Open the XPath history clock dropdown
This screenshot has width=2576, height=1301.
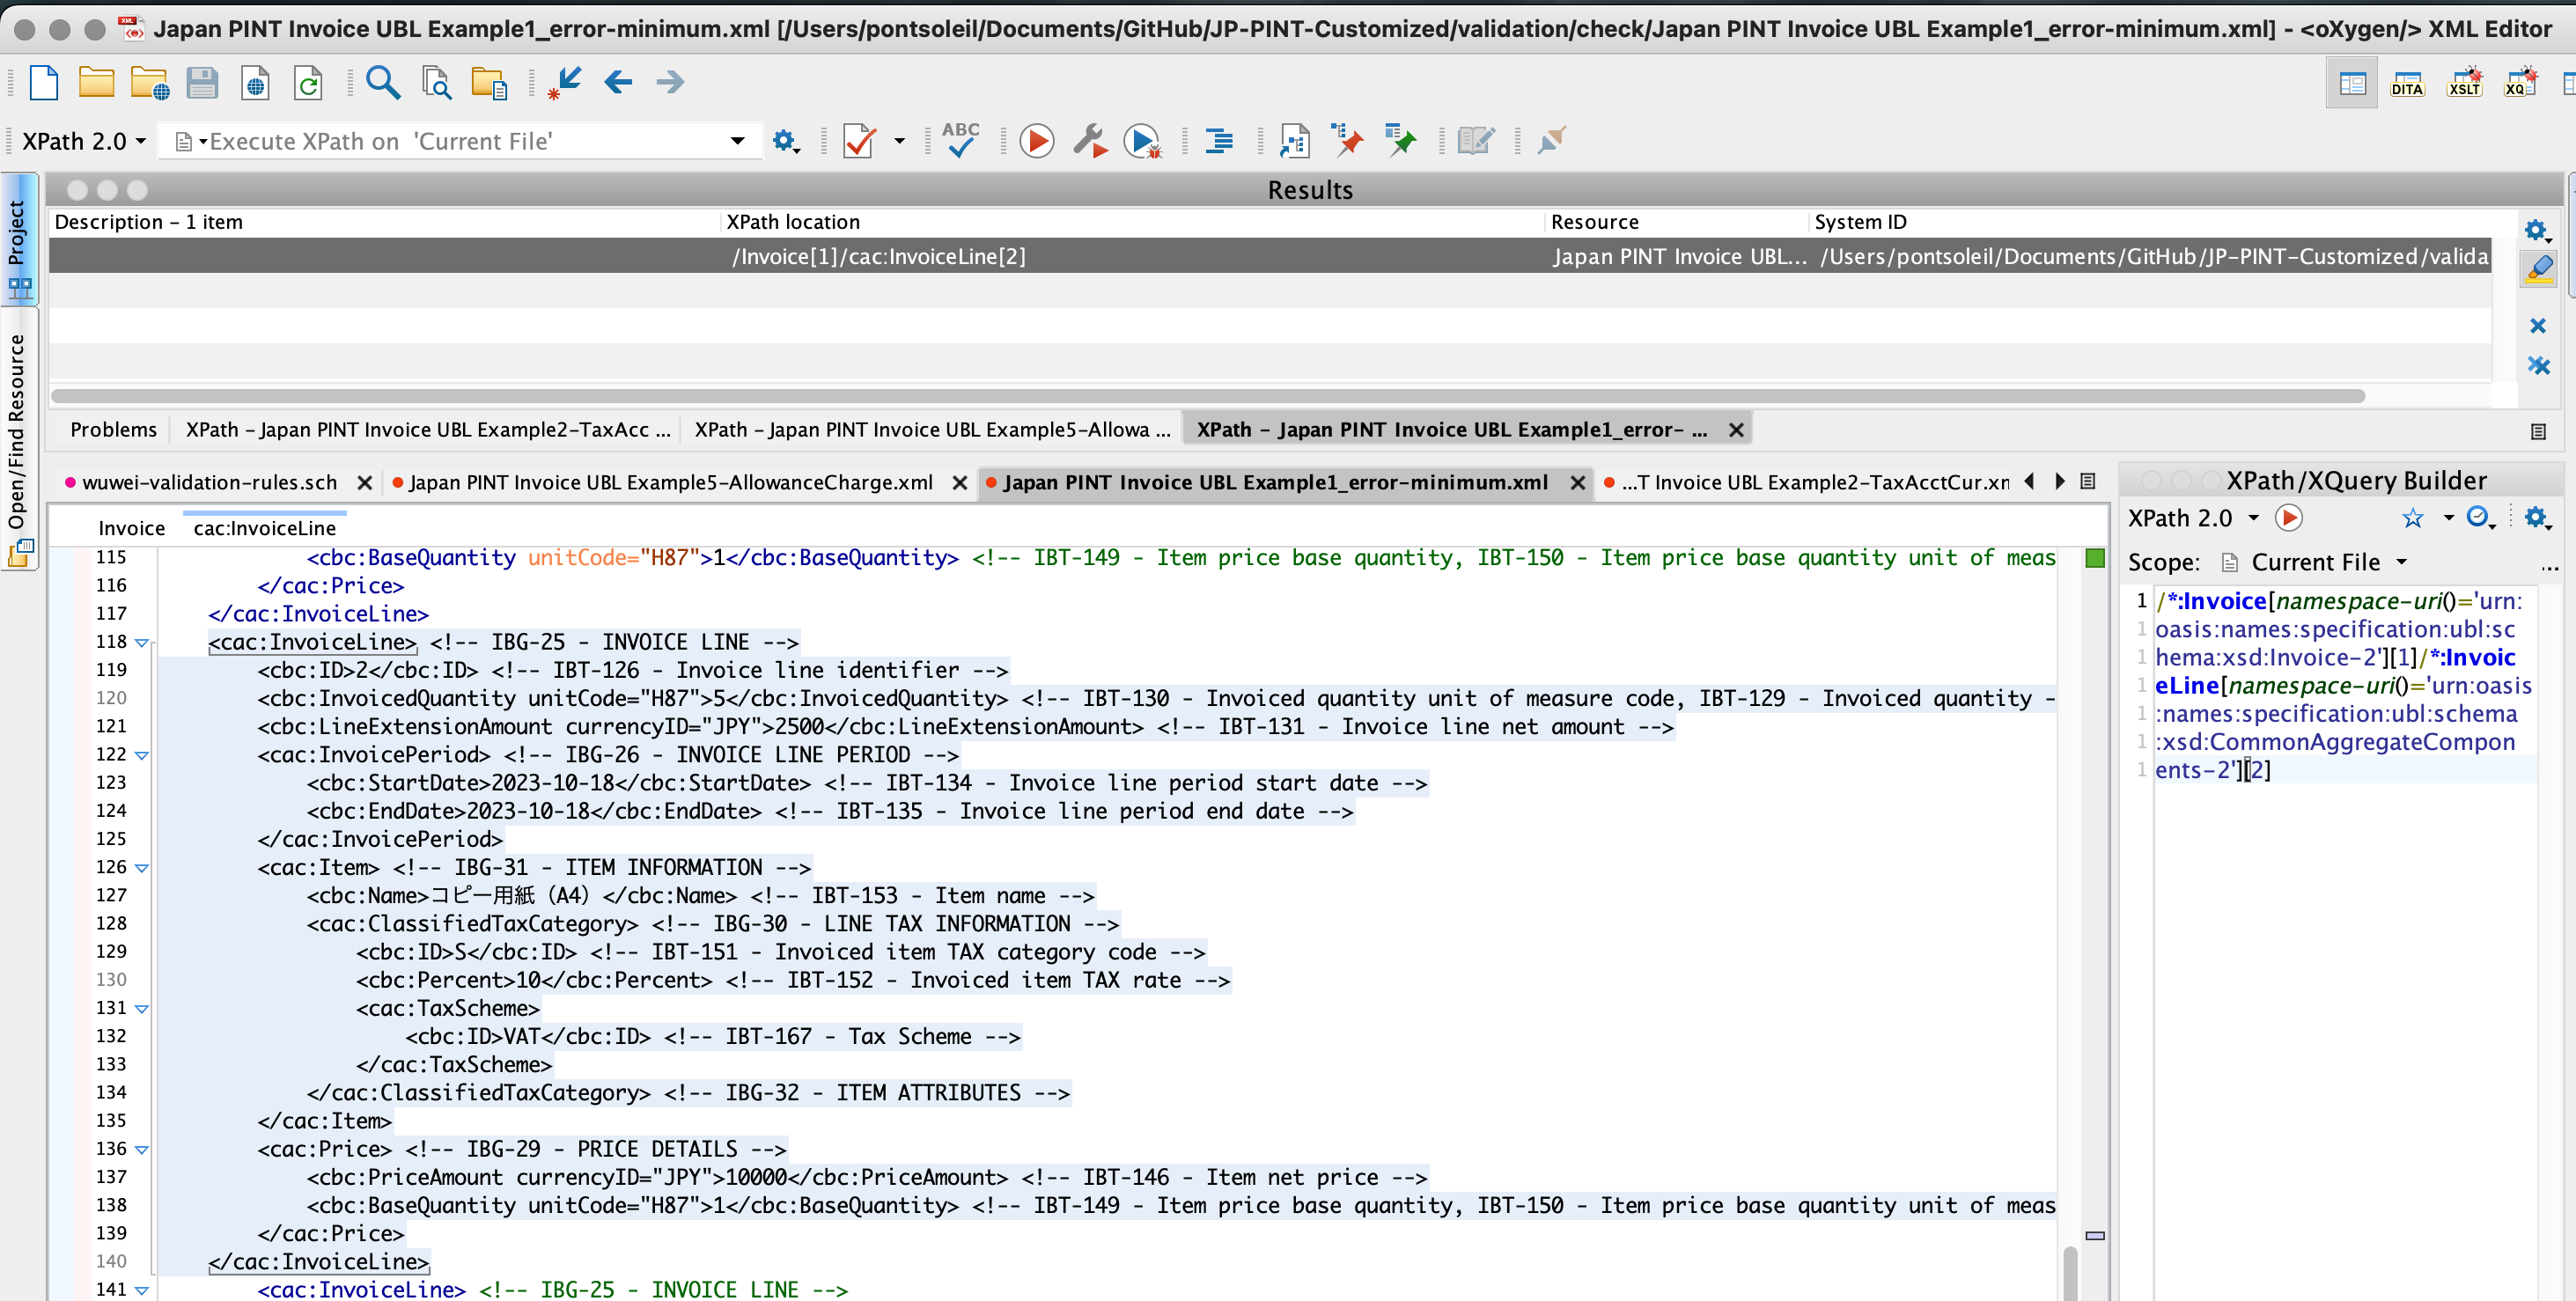2480,518
